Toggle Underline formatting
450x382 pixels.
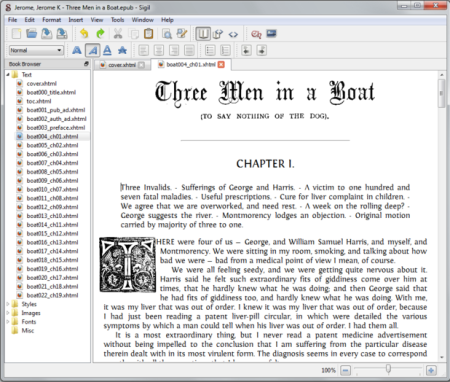[107, 50]
